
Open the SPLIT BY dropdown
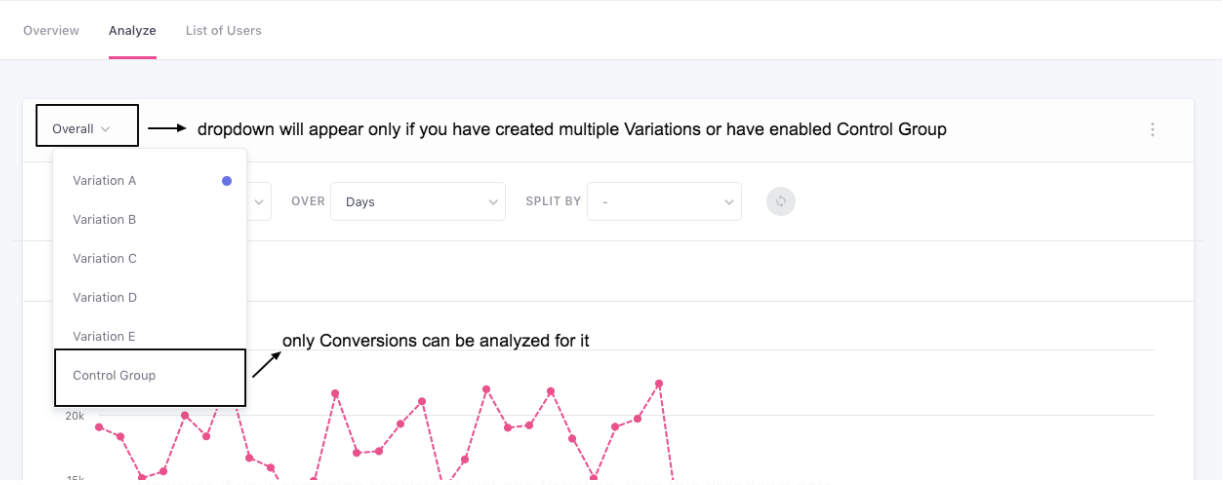point(665,202)
